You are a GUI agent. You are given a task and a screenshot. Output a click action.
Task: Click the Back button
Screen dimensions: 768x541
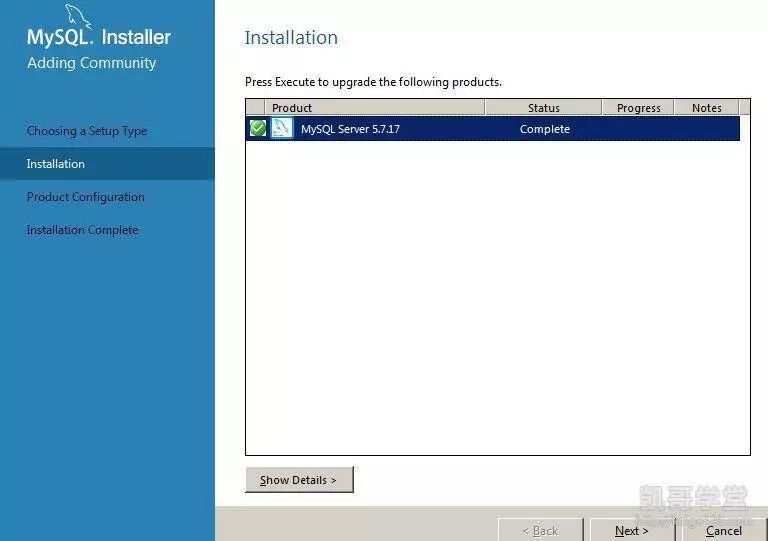coord(541,530)
